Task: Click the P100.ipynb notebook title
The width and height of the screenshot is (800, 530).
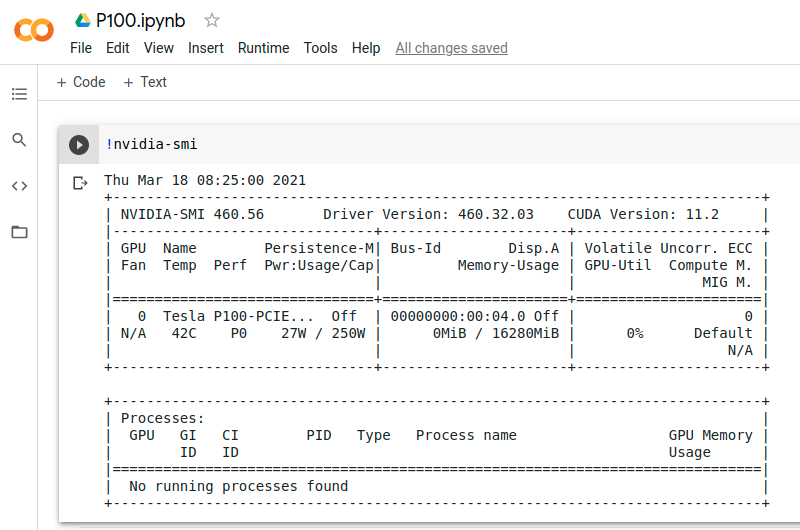Action: [140, 20]
